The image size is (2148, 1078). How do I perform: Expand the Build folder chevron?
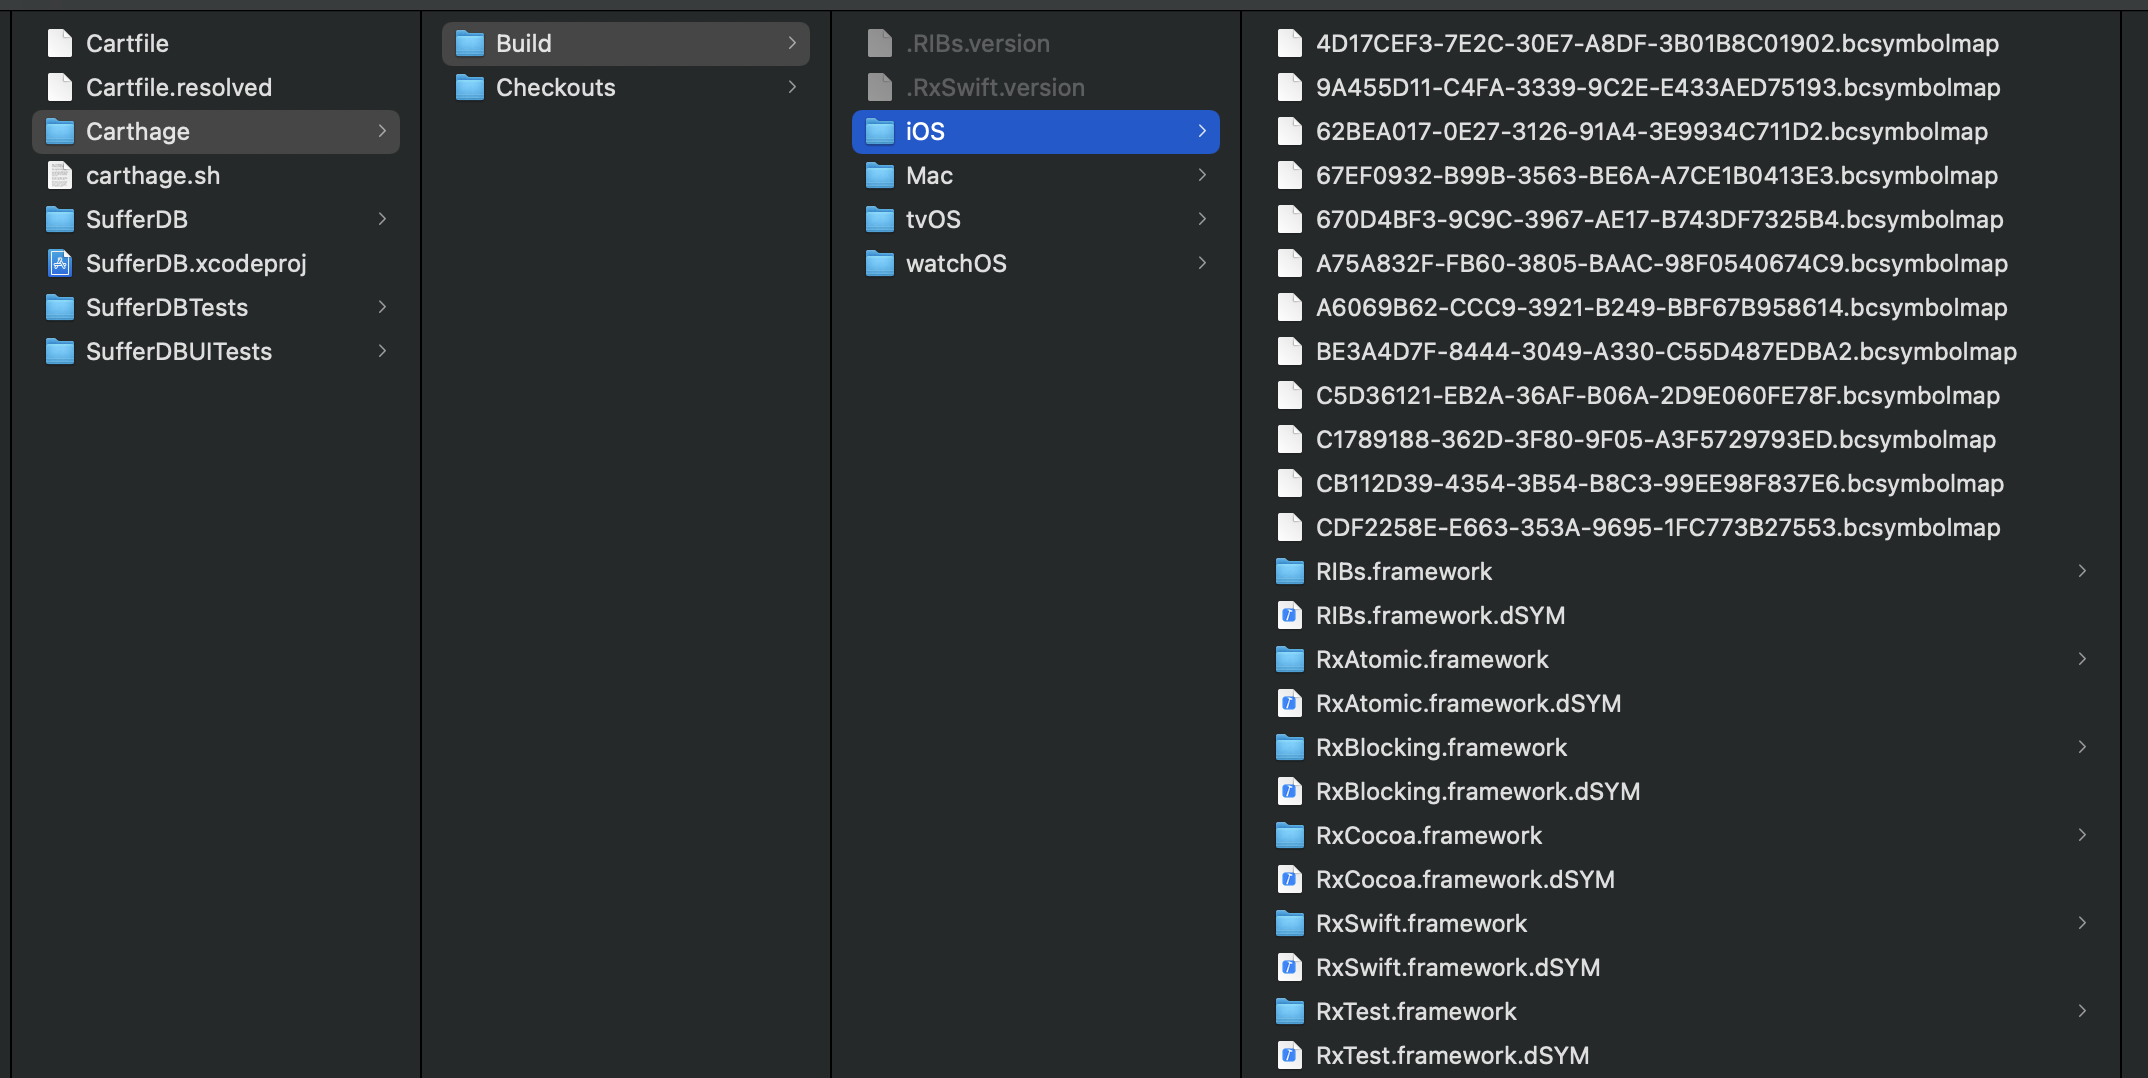pos(792,43)
